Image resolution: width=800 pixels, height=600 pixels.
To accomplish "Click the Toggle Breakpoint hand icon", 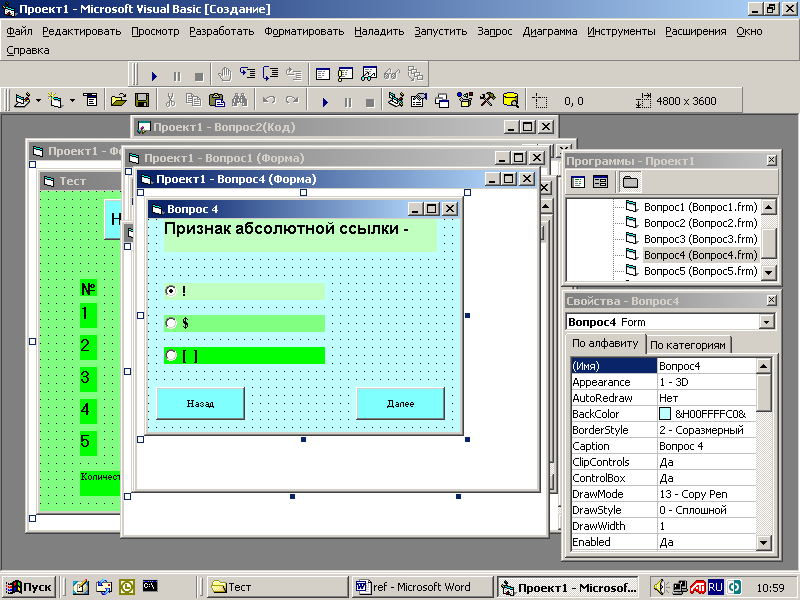I will coord(224,75).
